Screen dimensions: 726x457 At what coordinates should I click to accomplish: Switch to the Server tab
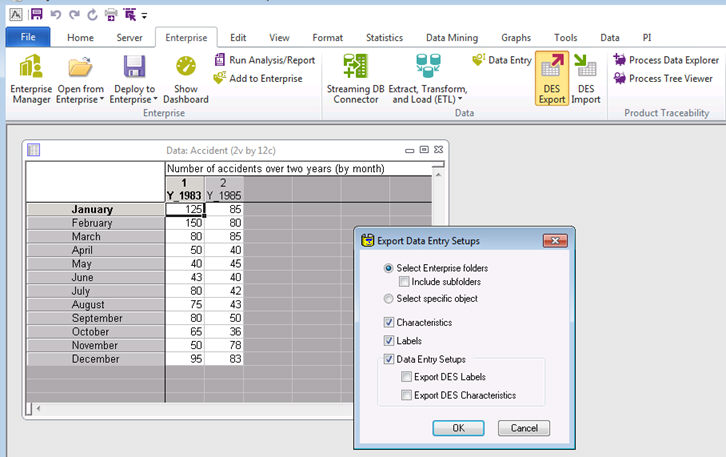point(129,38)
